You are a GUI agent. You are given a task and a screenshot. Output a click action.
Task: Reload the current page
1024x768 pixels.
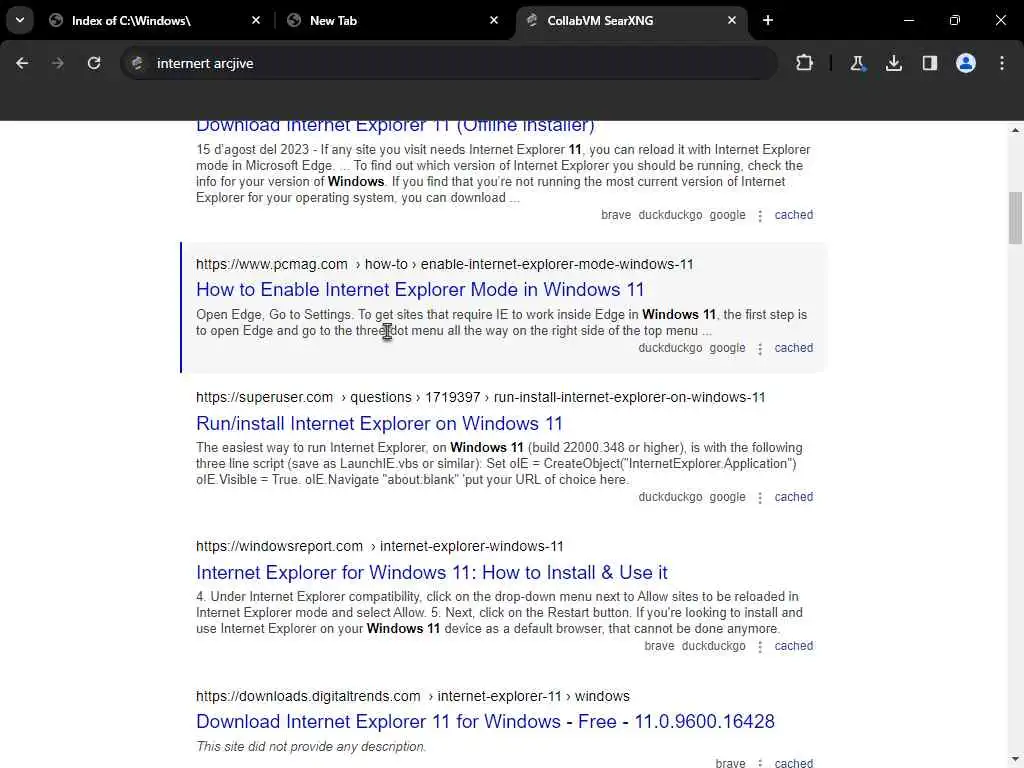(x=94, y=63)
